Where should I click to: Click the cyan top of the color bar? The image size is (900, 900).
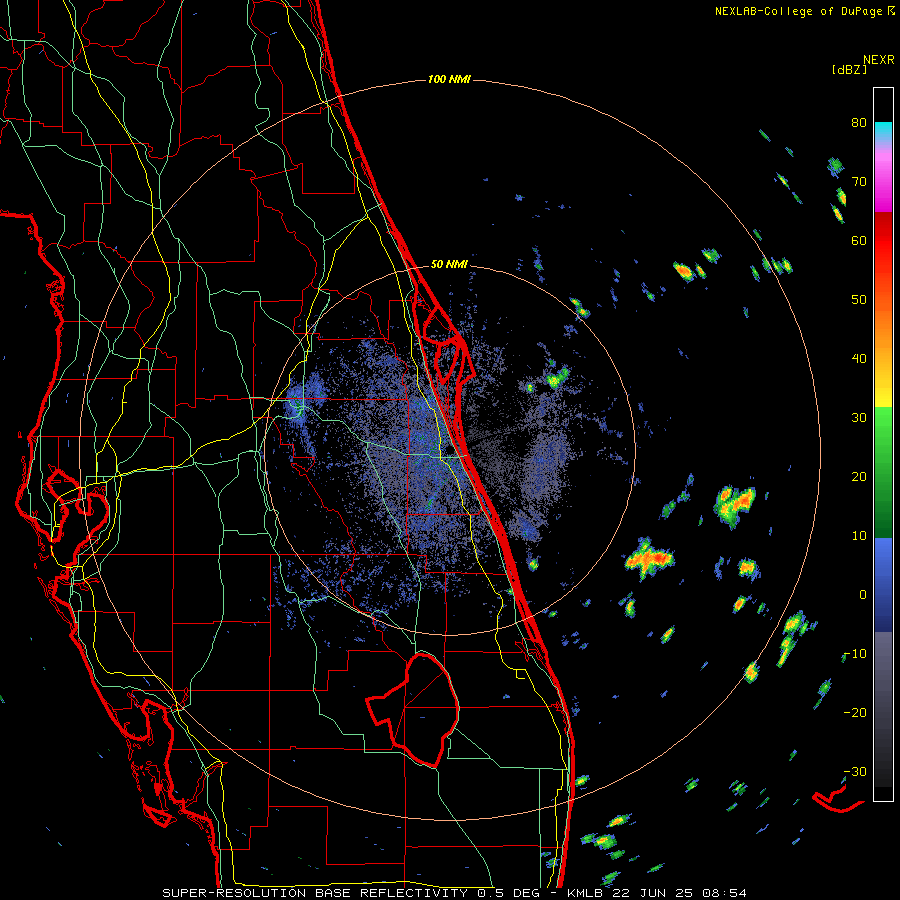point(883,131)
